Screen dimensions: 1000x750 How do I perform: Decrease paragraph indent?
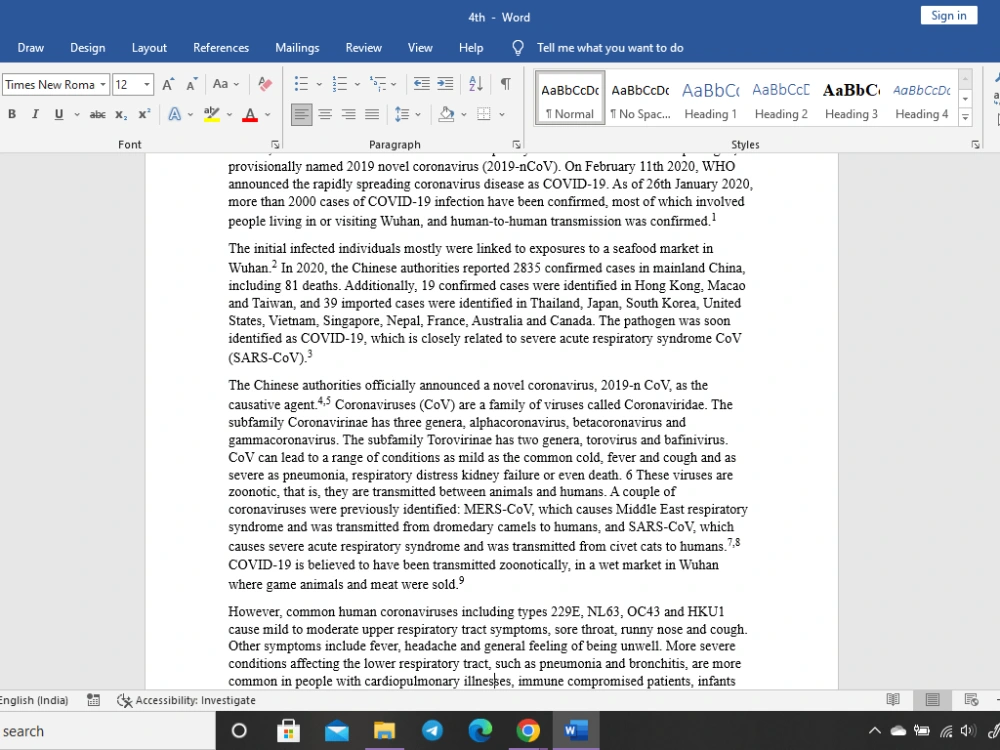pyautogui.click(x=422, y=84)
